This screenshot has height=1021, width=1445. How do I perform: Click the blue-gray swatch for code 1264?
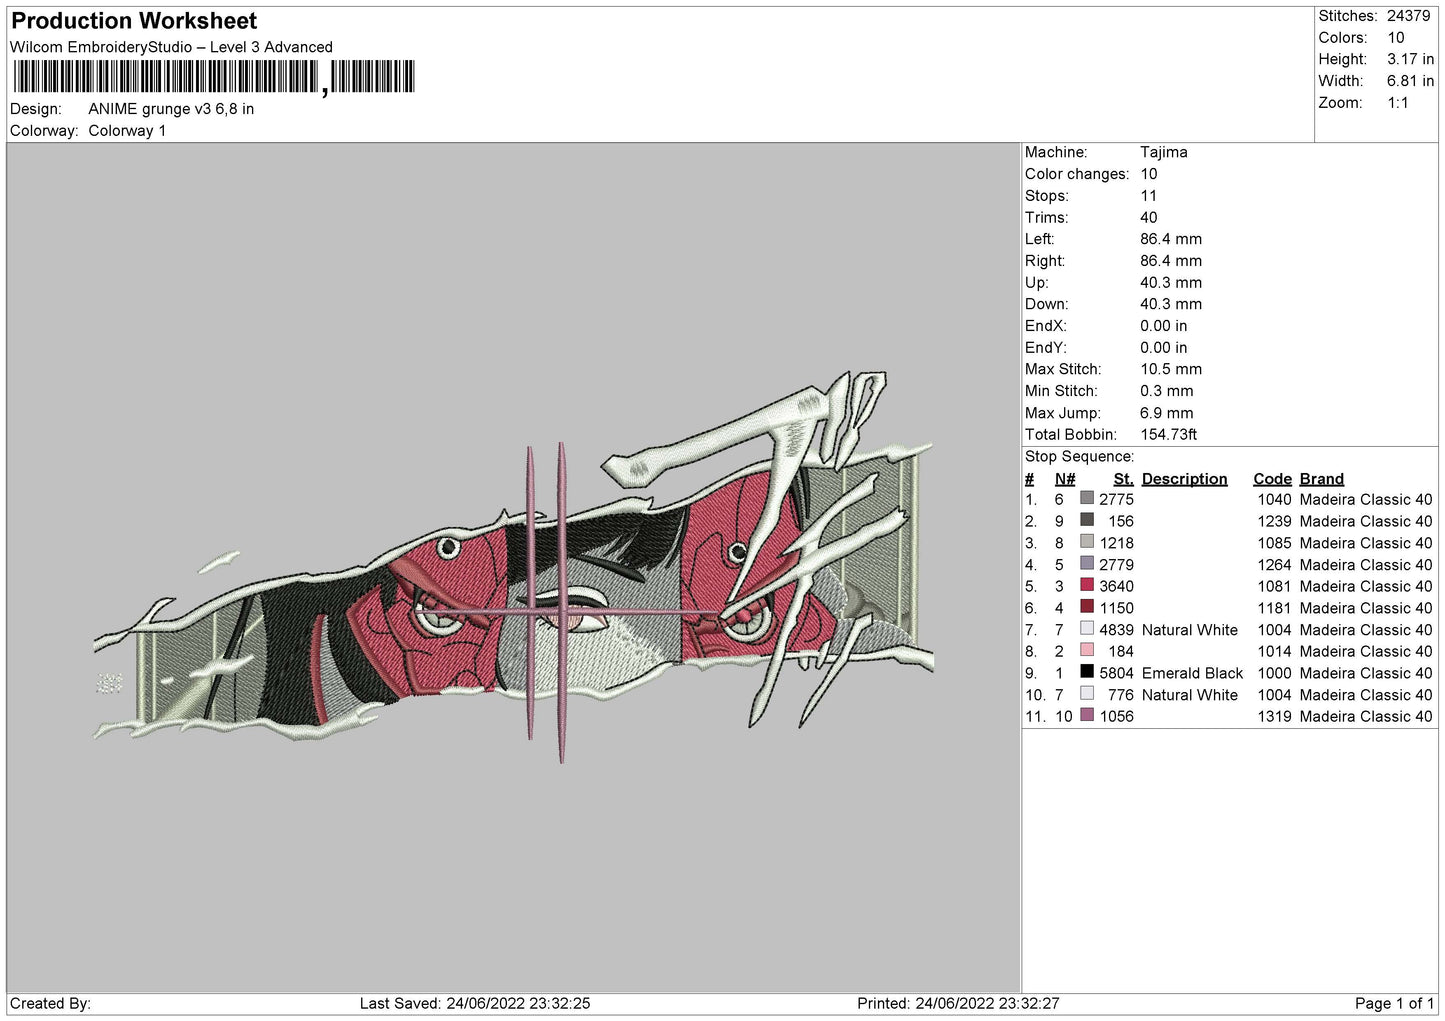1087,564
